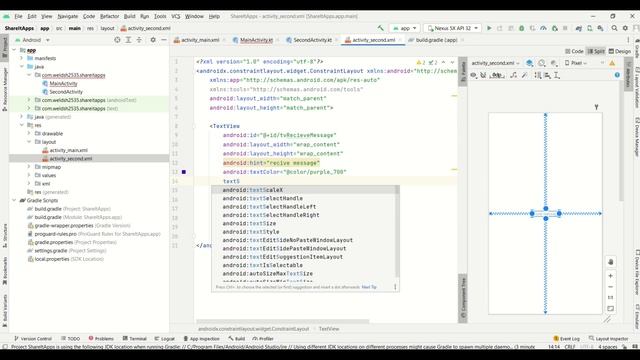640x360 pixels.
Task: Switch editor to Code view mode
Action: click(574, 51)
